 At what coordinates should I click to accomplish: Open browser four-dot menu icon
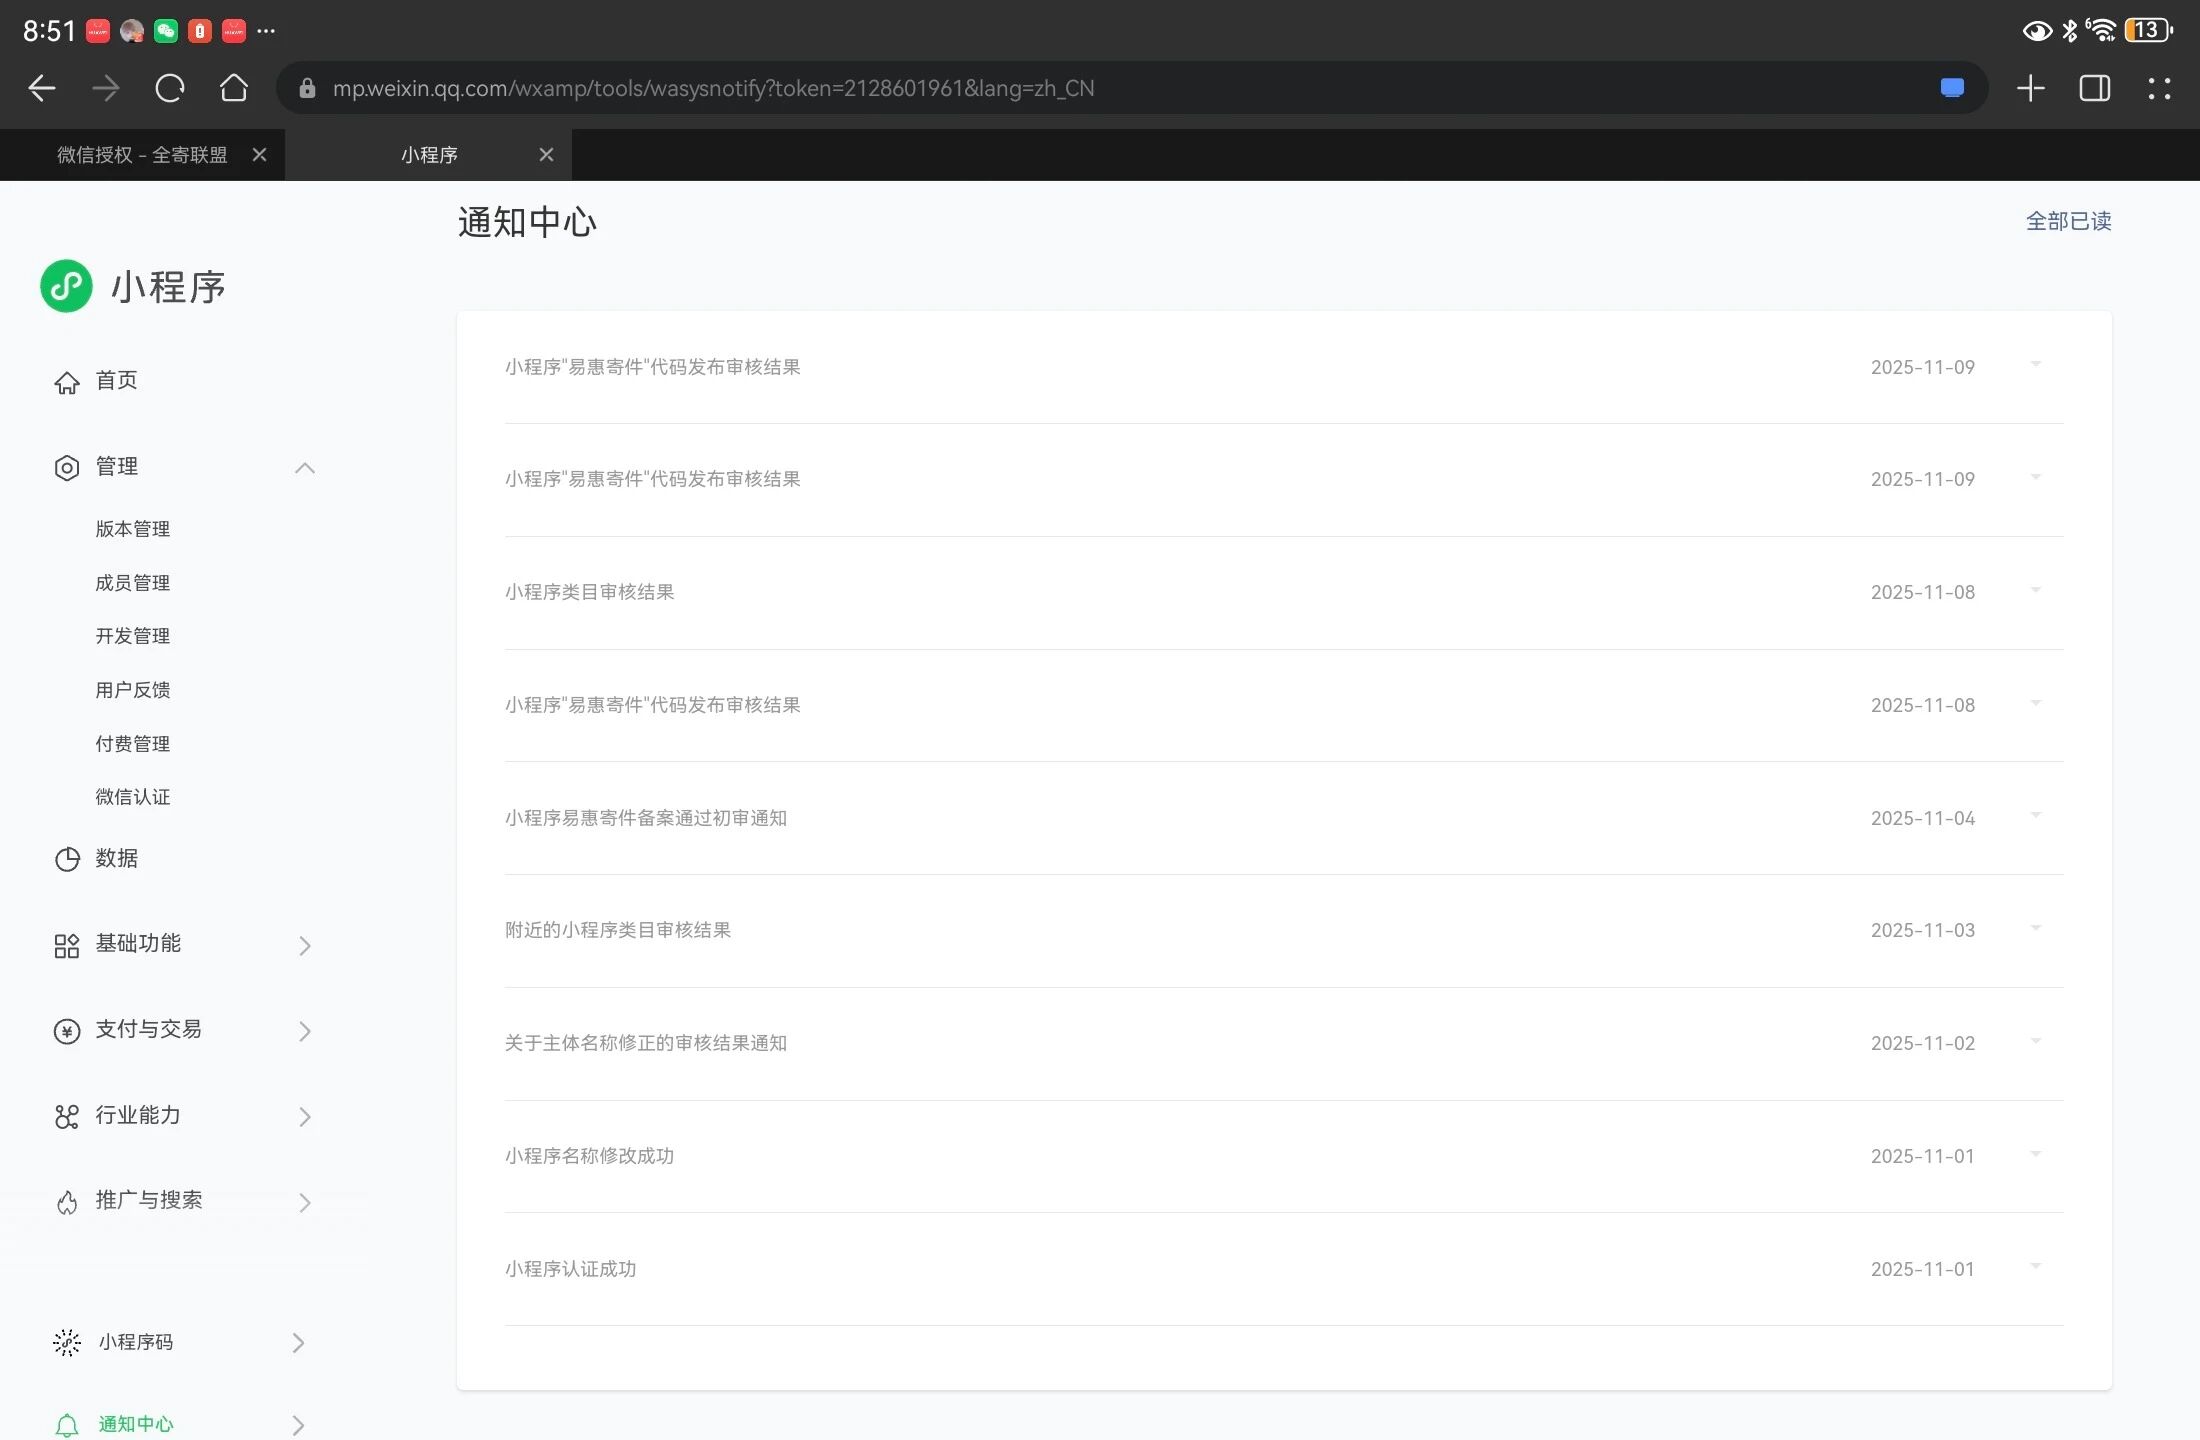(x=2159, y=89)
